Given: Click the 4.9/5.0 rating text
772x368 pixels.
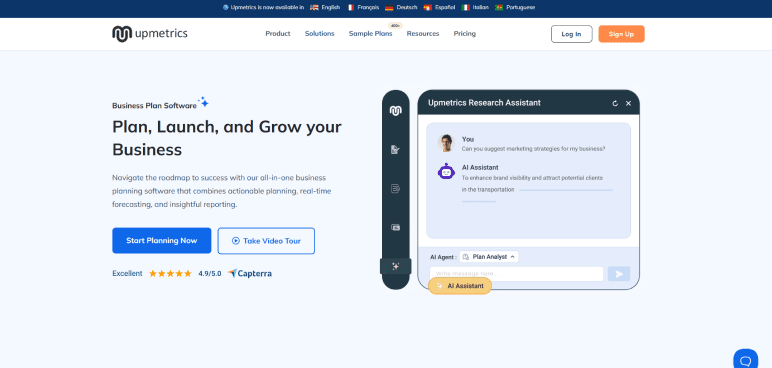Looking at the screenshot, I should coord(210,273).
